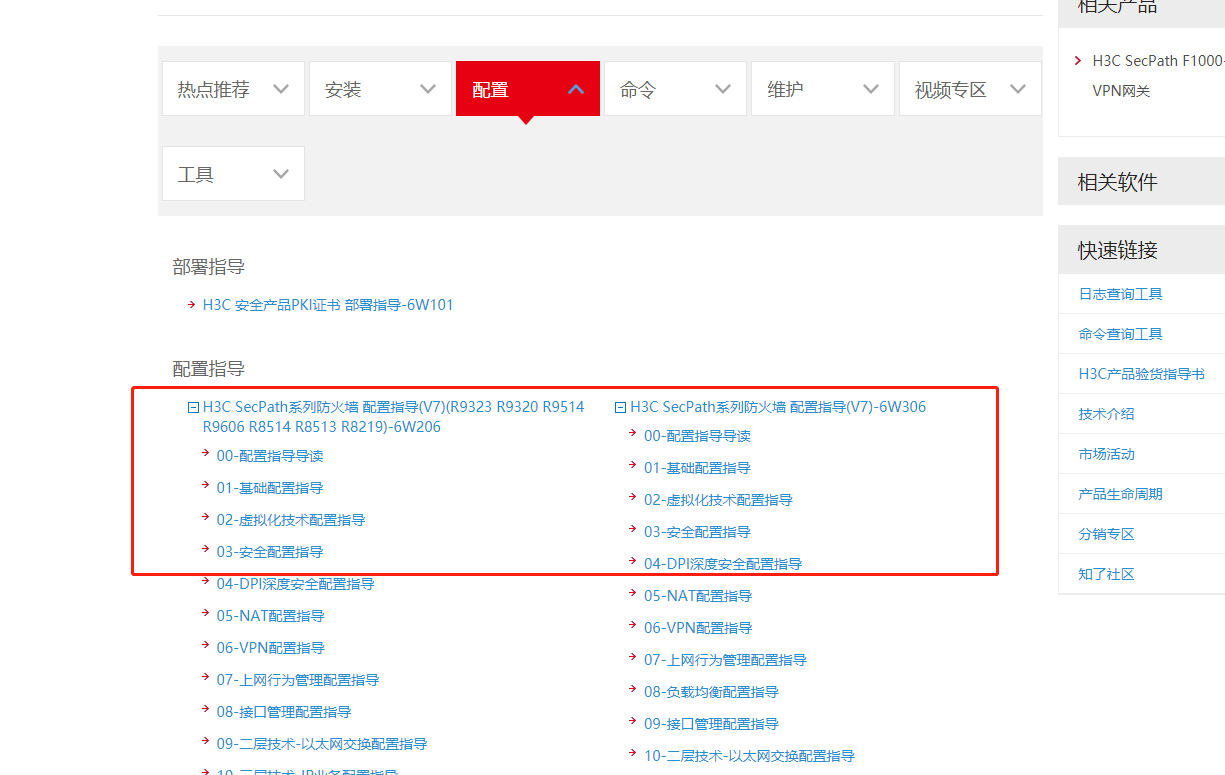Open 08-接口管理配置指导 under 6W206
The width and height of the screenshot is (1225, 775).
tap(284, 712)
